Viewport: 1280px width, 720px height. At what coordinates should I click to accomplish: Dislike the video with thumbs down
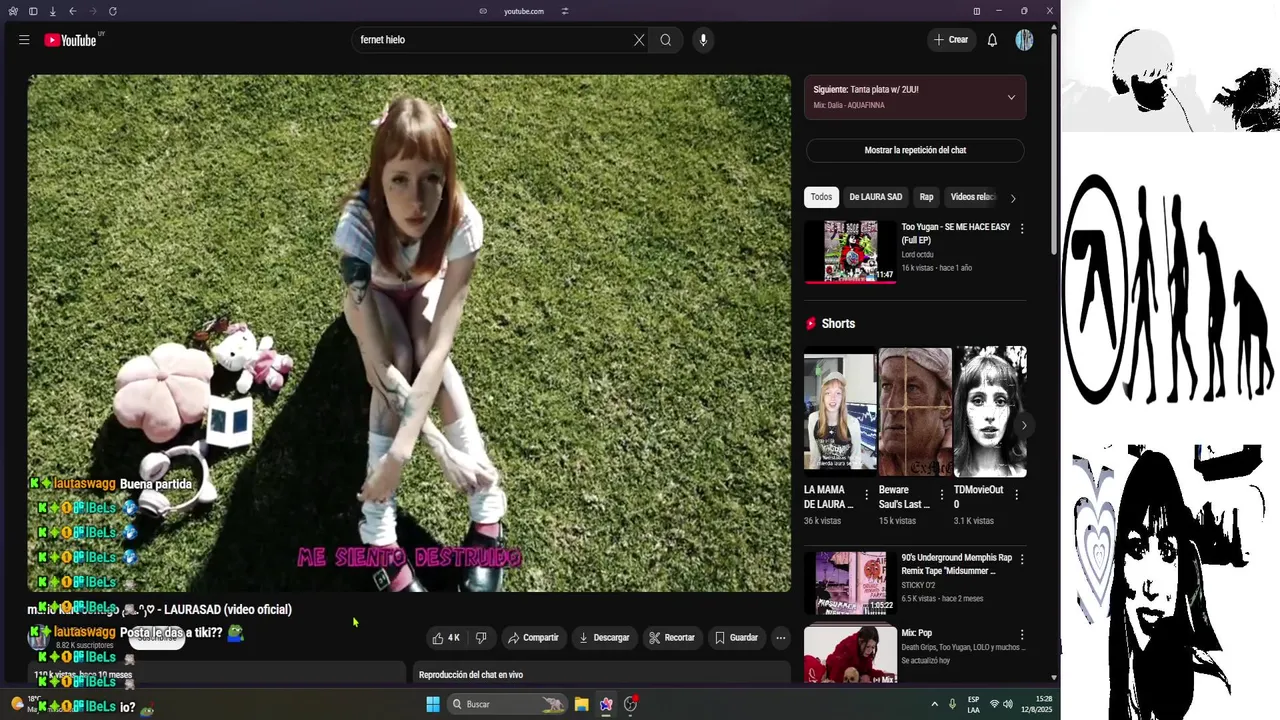pos(481,638)
